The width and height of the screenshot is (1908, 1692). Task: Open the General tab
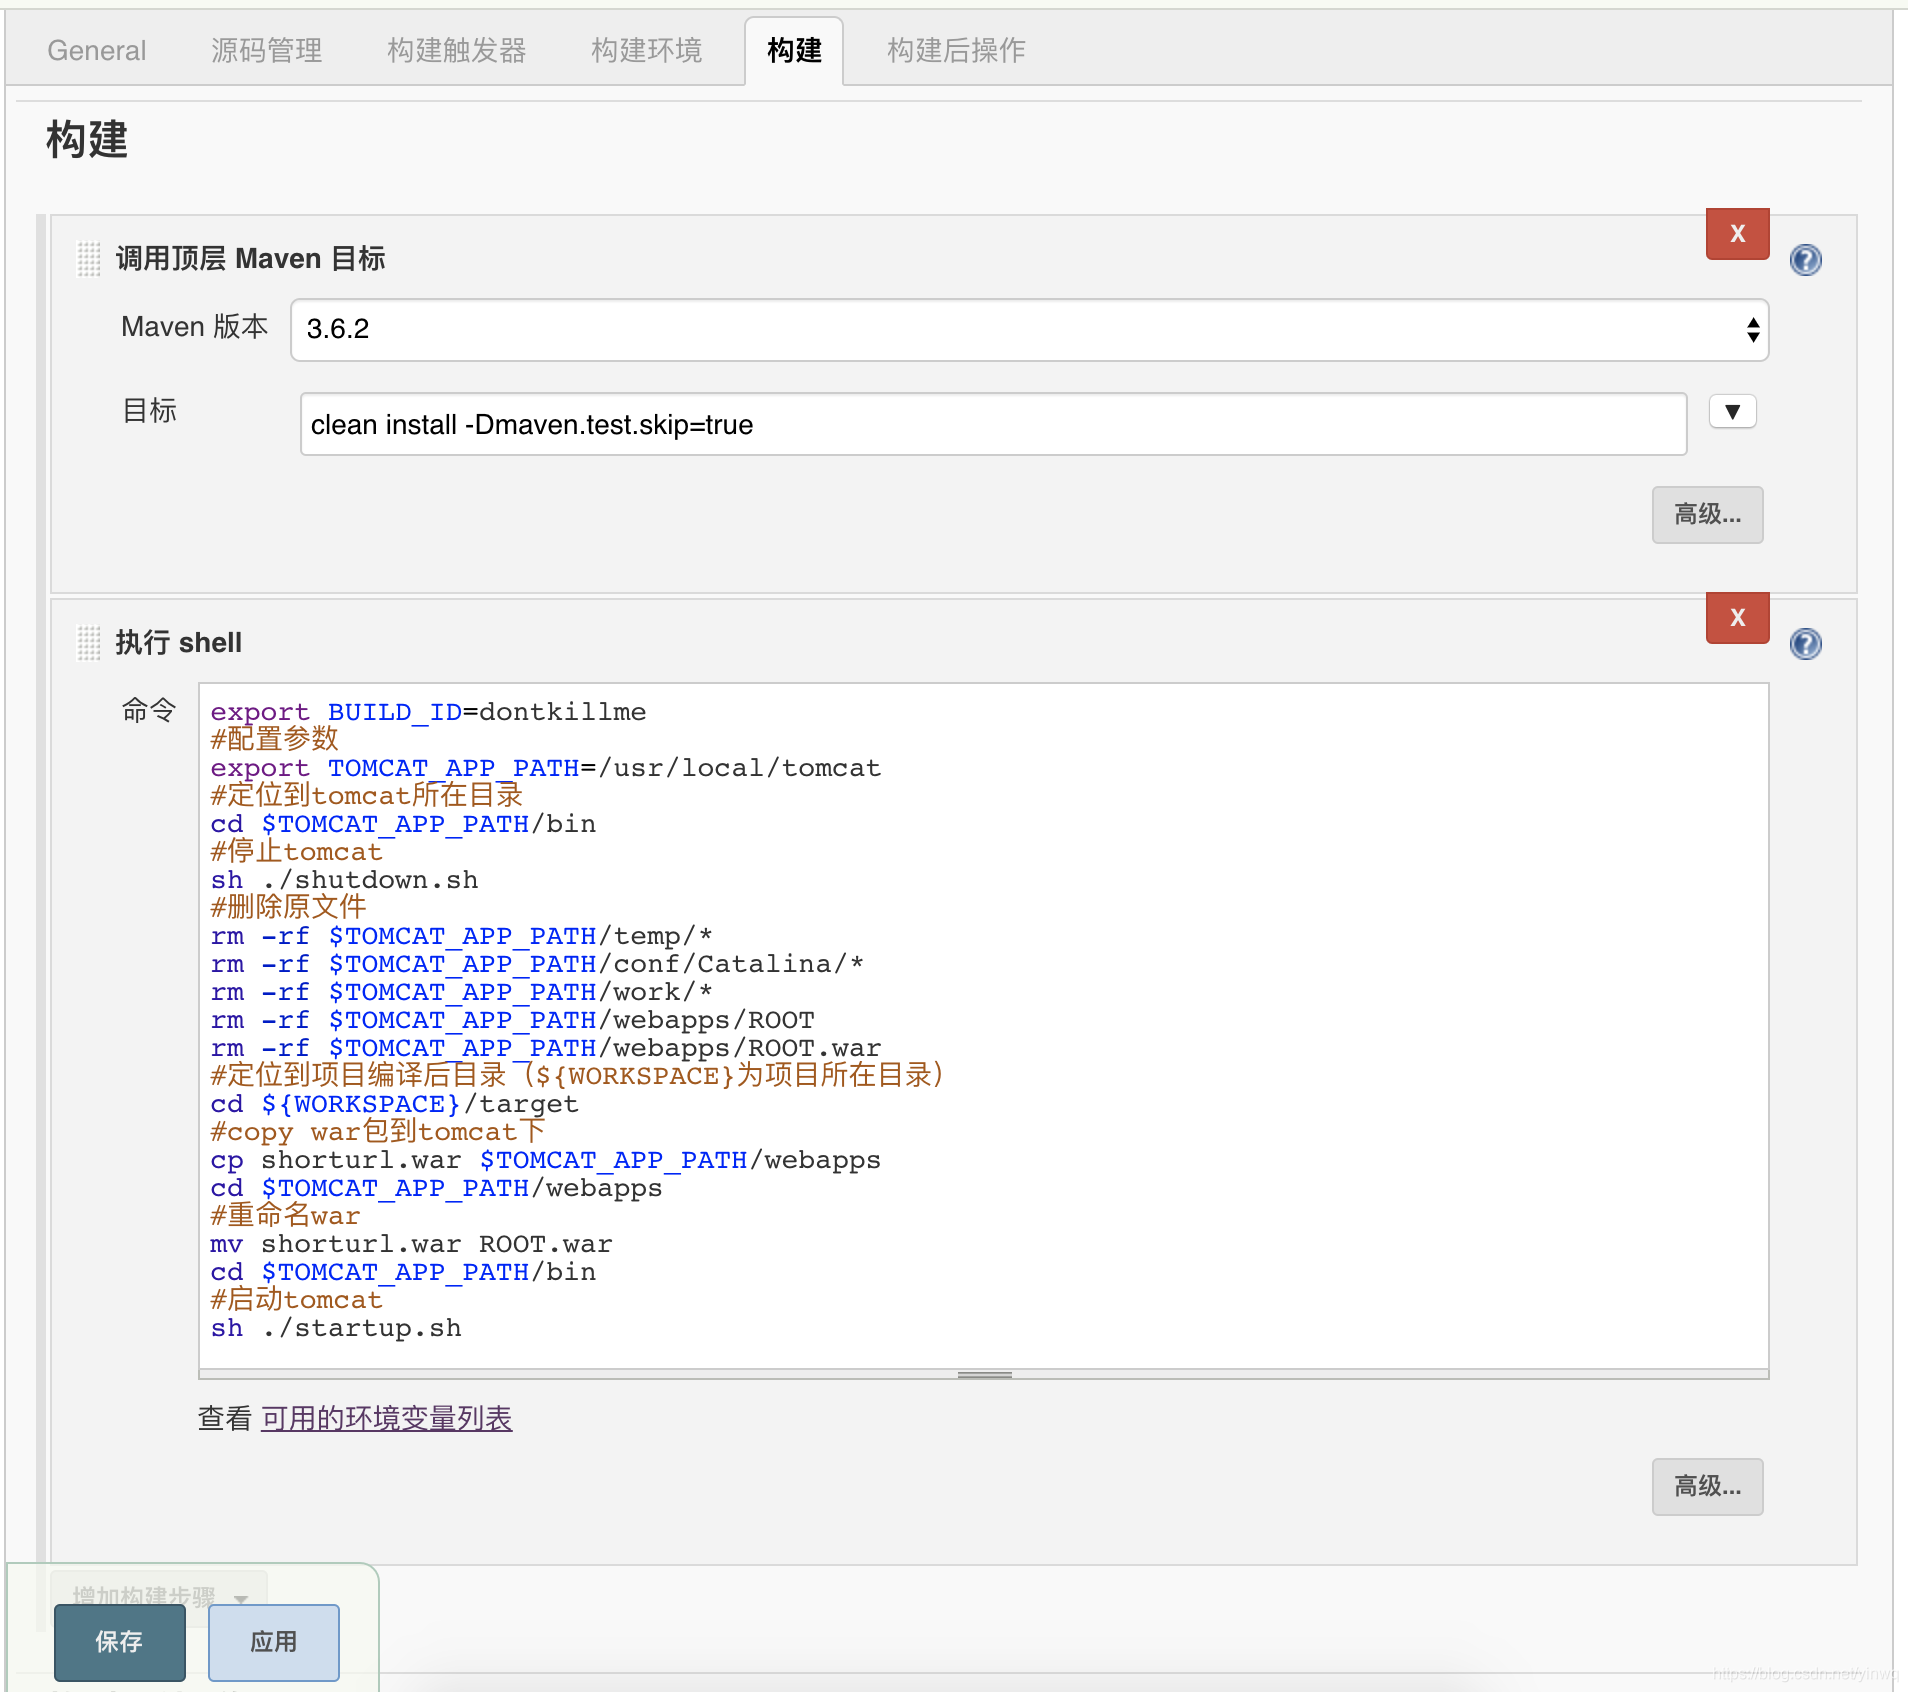tap(97, 50)
